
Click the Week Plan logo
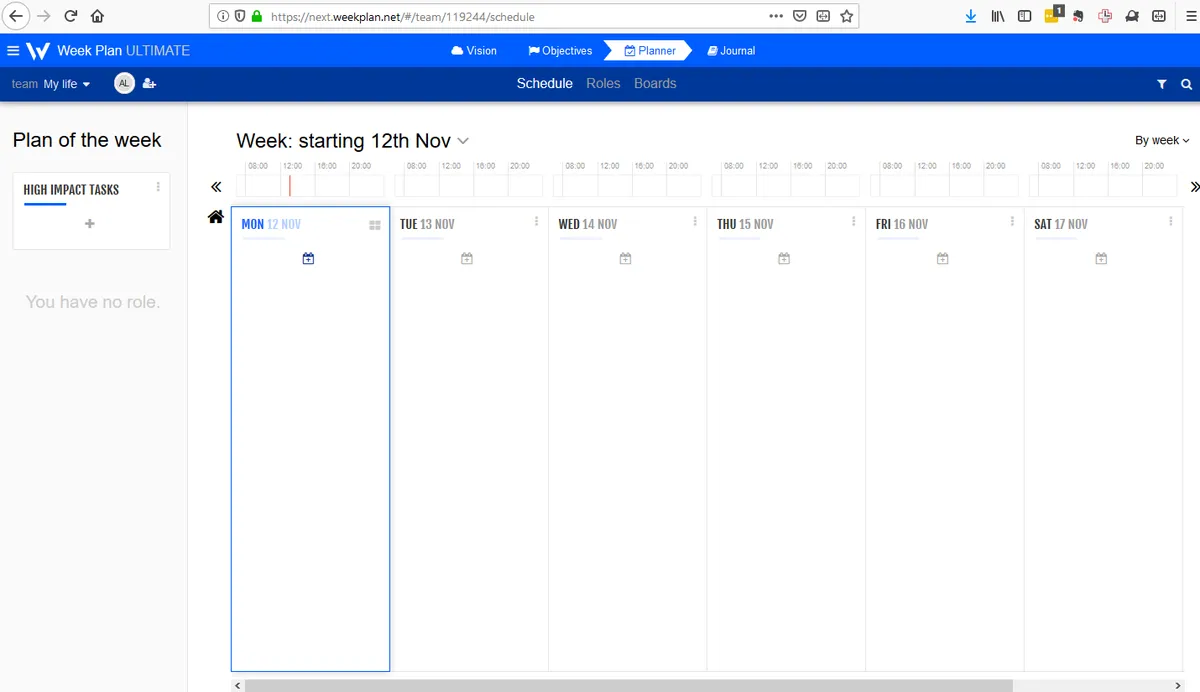38,51
